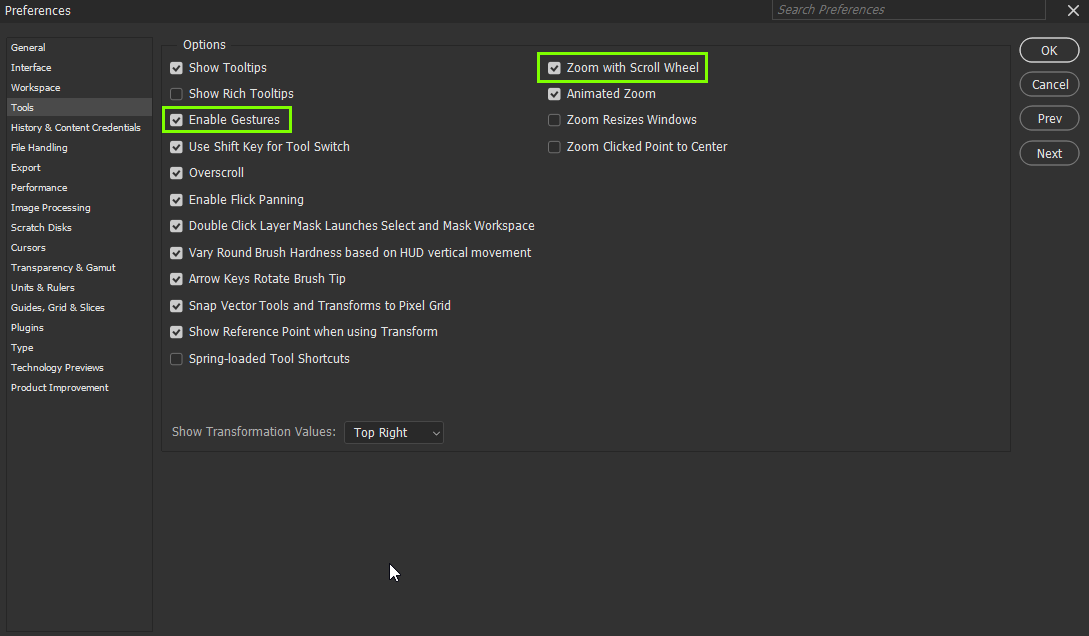1089x636 pixels.
Task: Open the Show Transformation Values dropdown
Action: click(393, 432)
